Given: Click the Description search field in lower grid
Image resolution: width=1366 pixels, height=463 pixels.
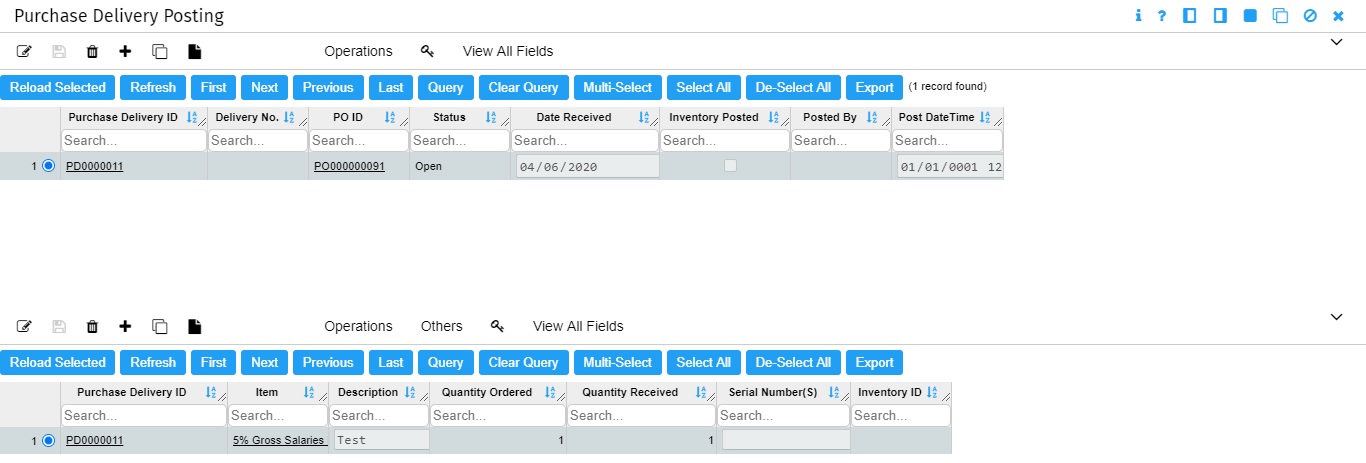Looking at the screenshot, I should tap(379, 415).
